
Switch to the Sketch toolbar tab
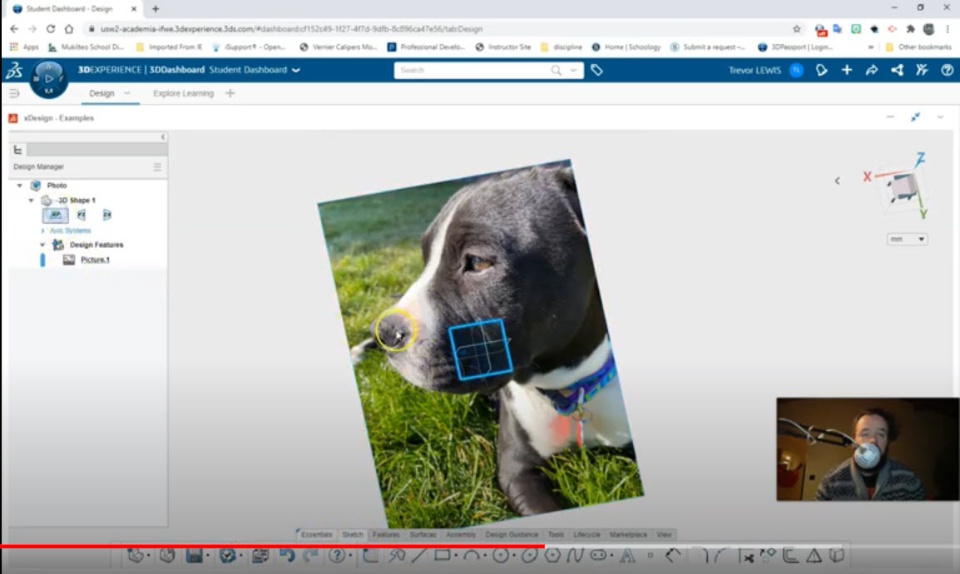(x=353, y=534)
